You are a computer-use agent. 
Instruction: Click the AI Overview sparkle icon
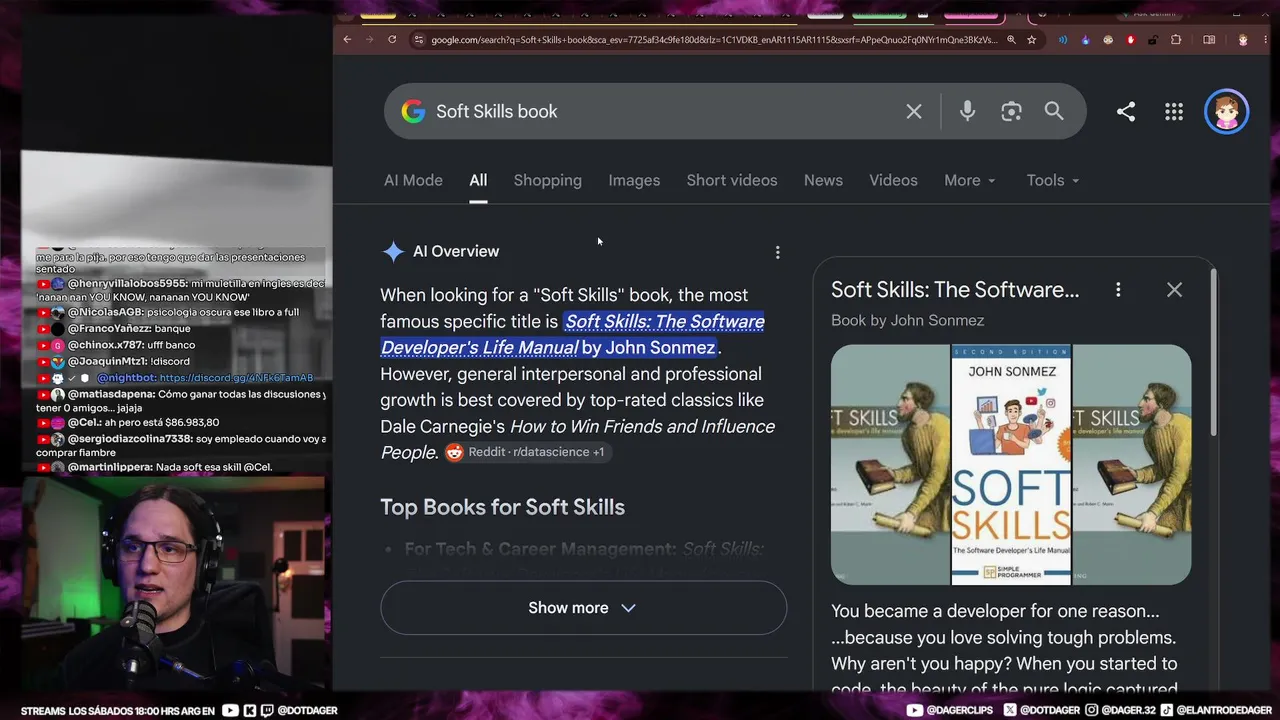393,252
